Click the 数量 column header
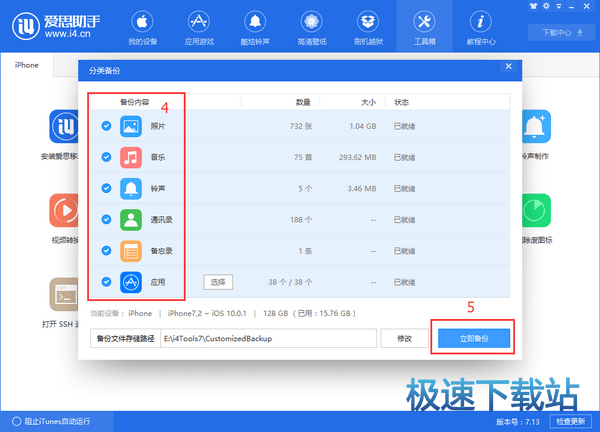Screen dimensions: 600x432 pos(303,102)
